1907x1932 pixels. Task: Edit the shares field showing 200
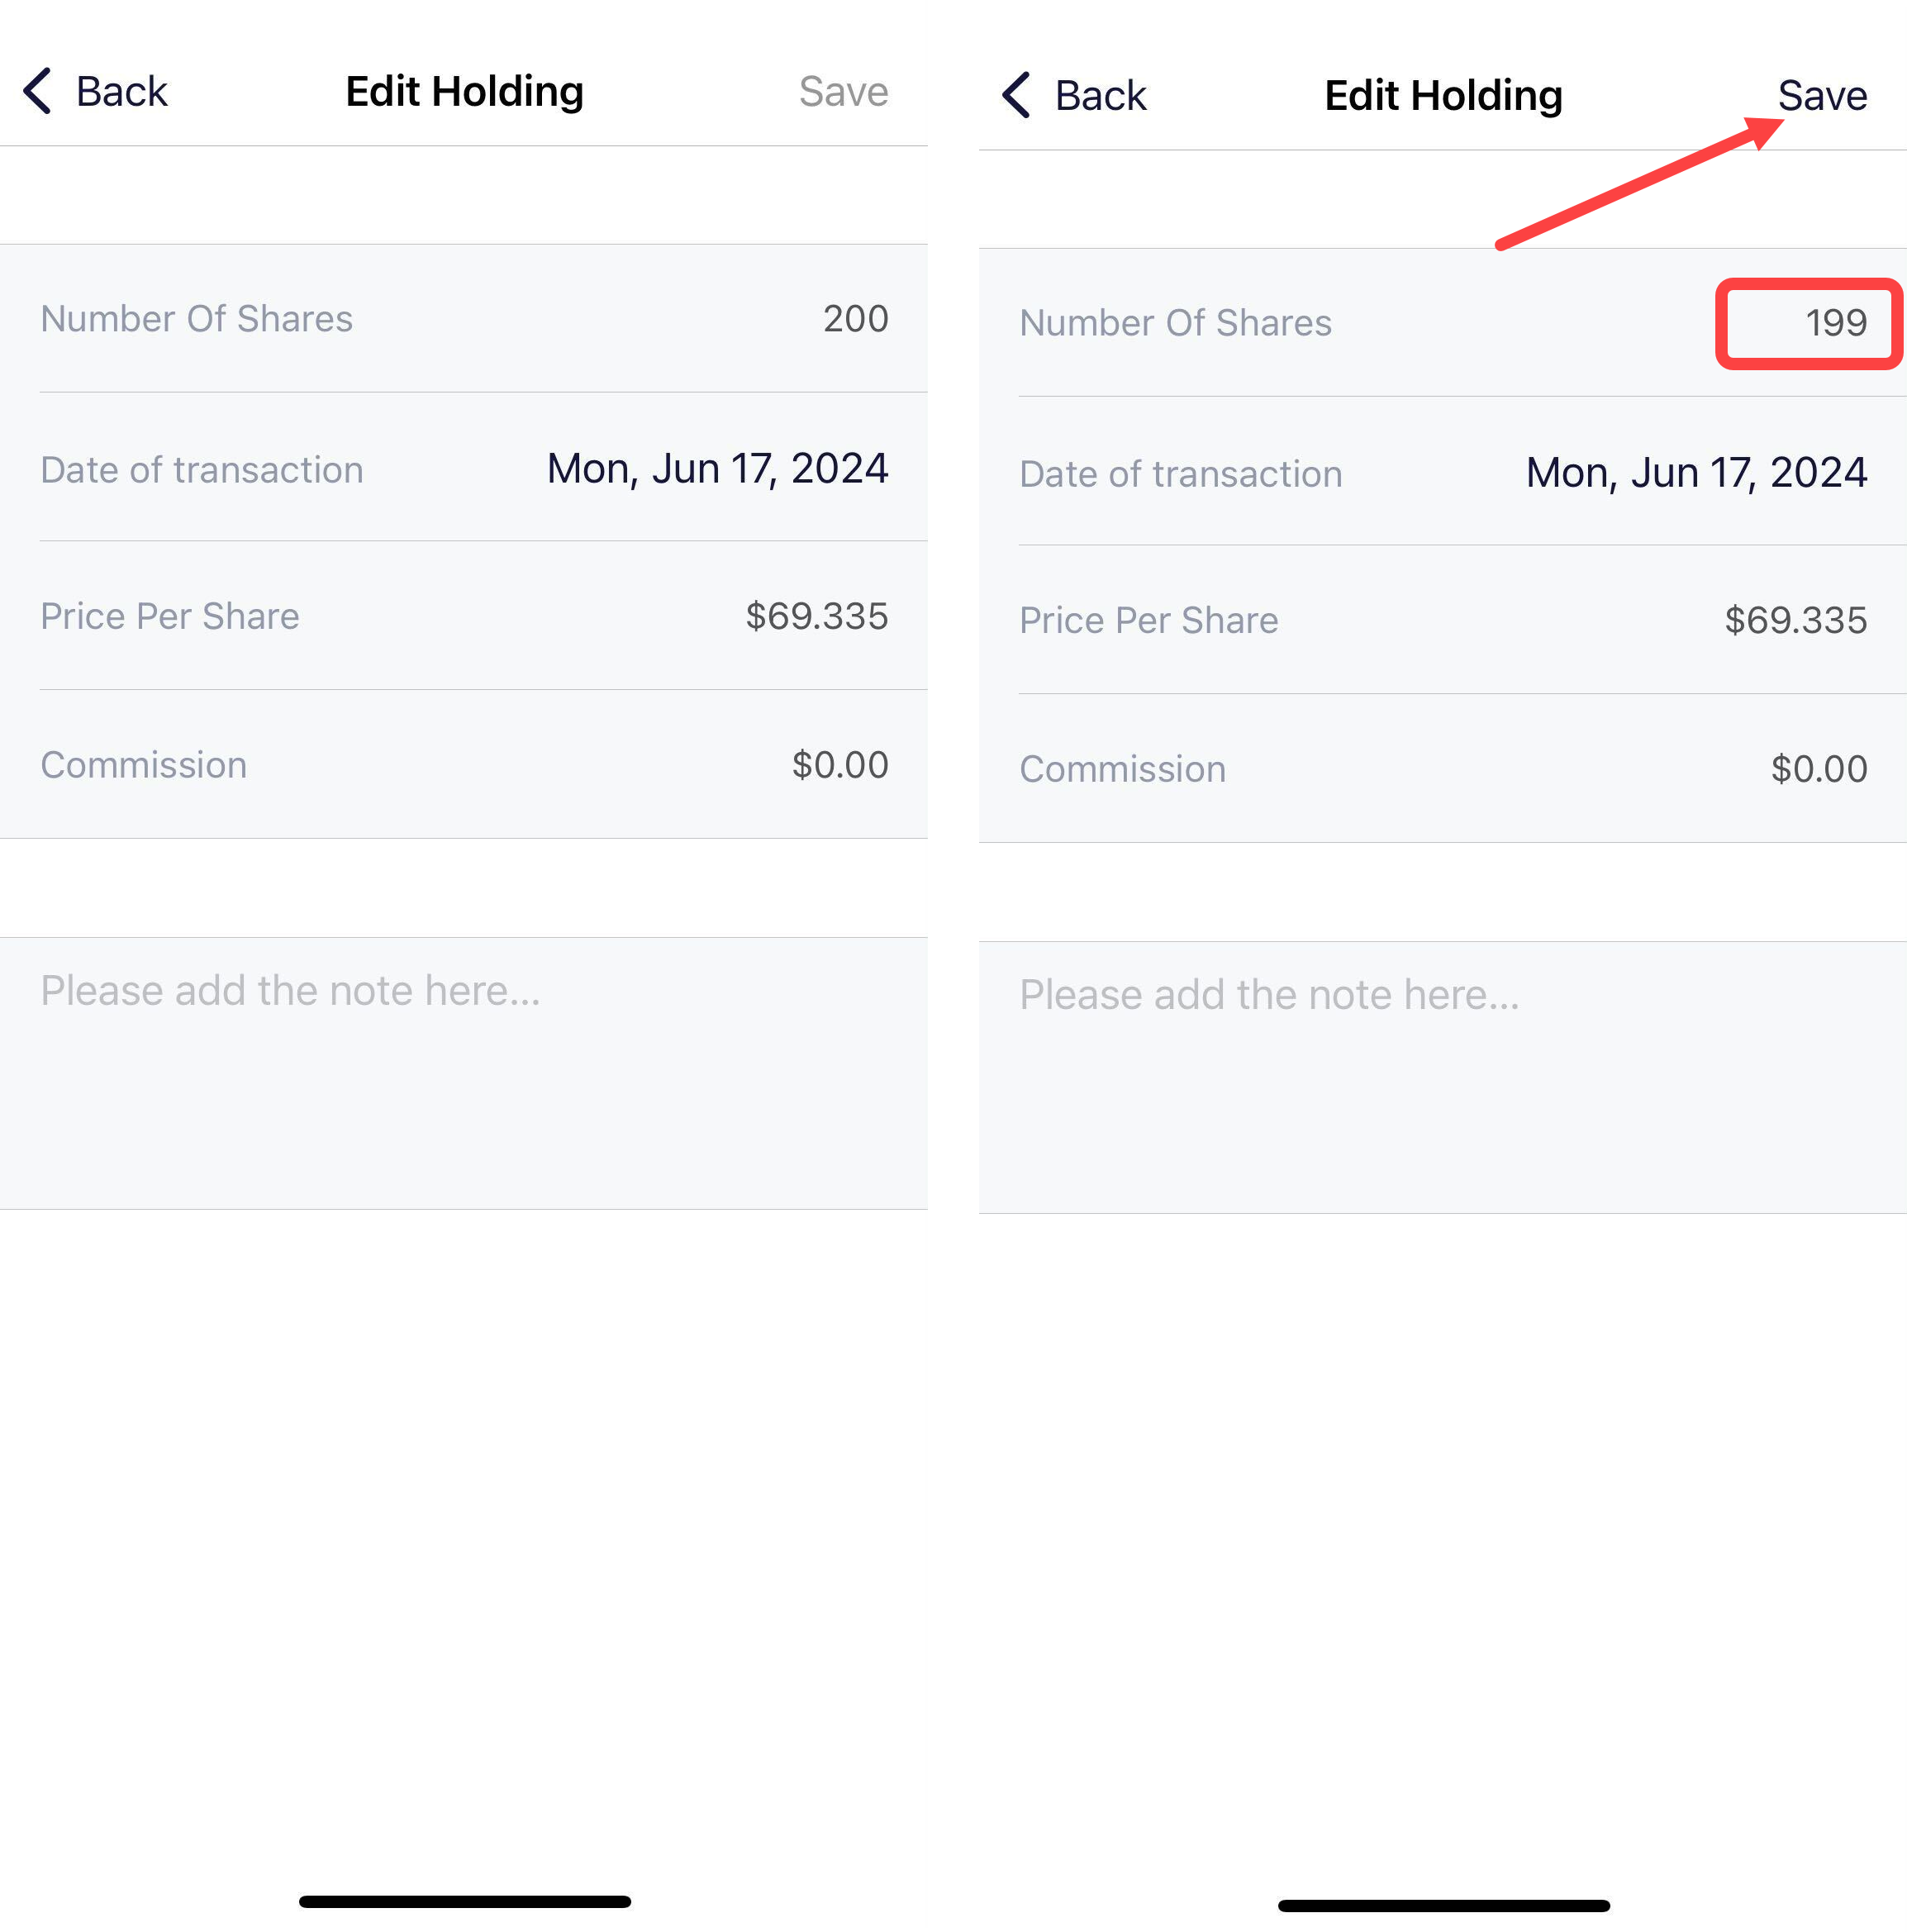pos(855,318)
